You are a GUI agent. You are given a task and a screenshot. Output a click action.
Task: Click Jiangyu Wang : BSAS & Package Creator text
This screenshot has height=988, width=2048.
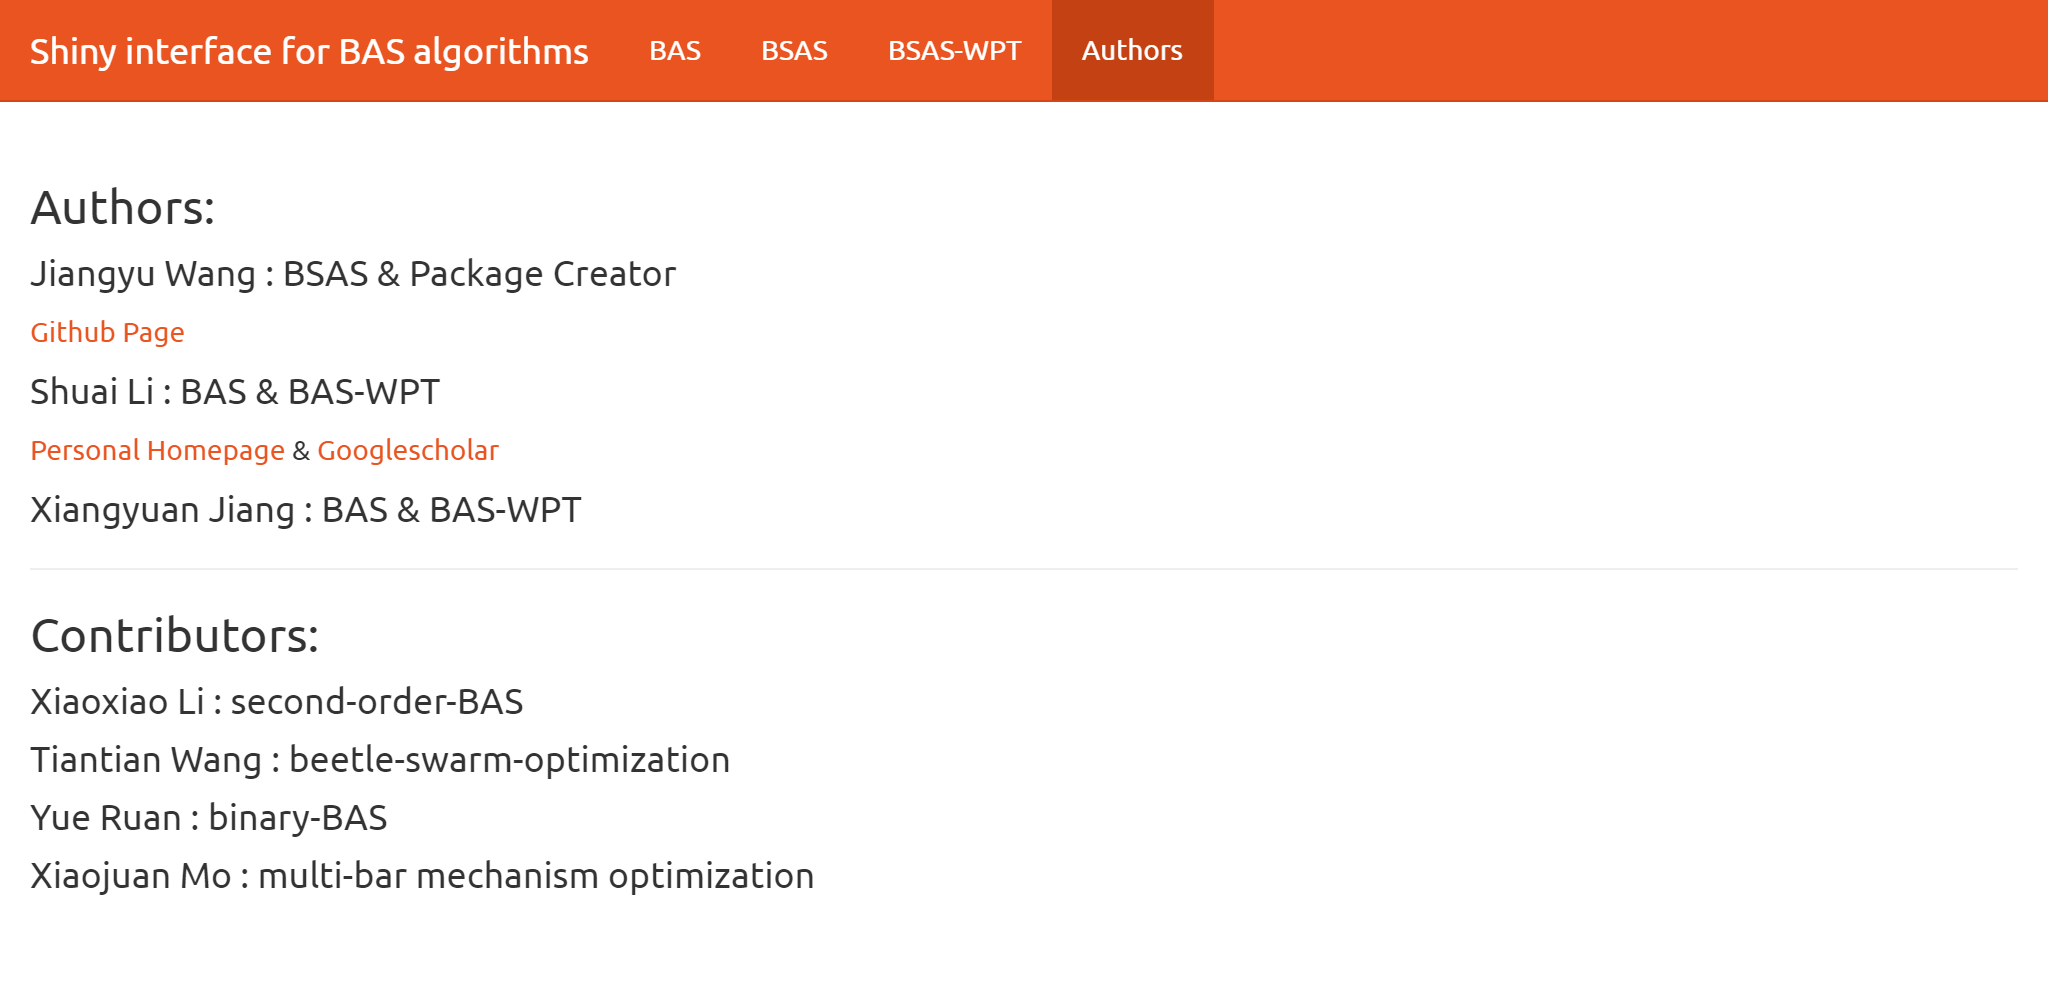[353, 274]
